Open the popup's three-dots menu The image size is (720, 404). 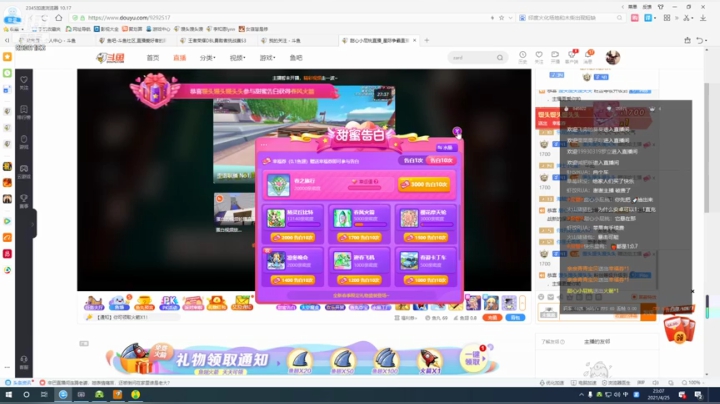click(264, 145)
